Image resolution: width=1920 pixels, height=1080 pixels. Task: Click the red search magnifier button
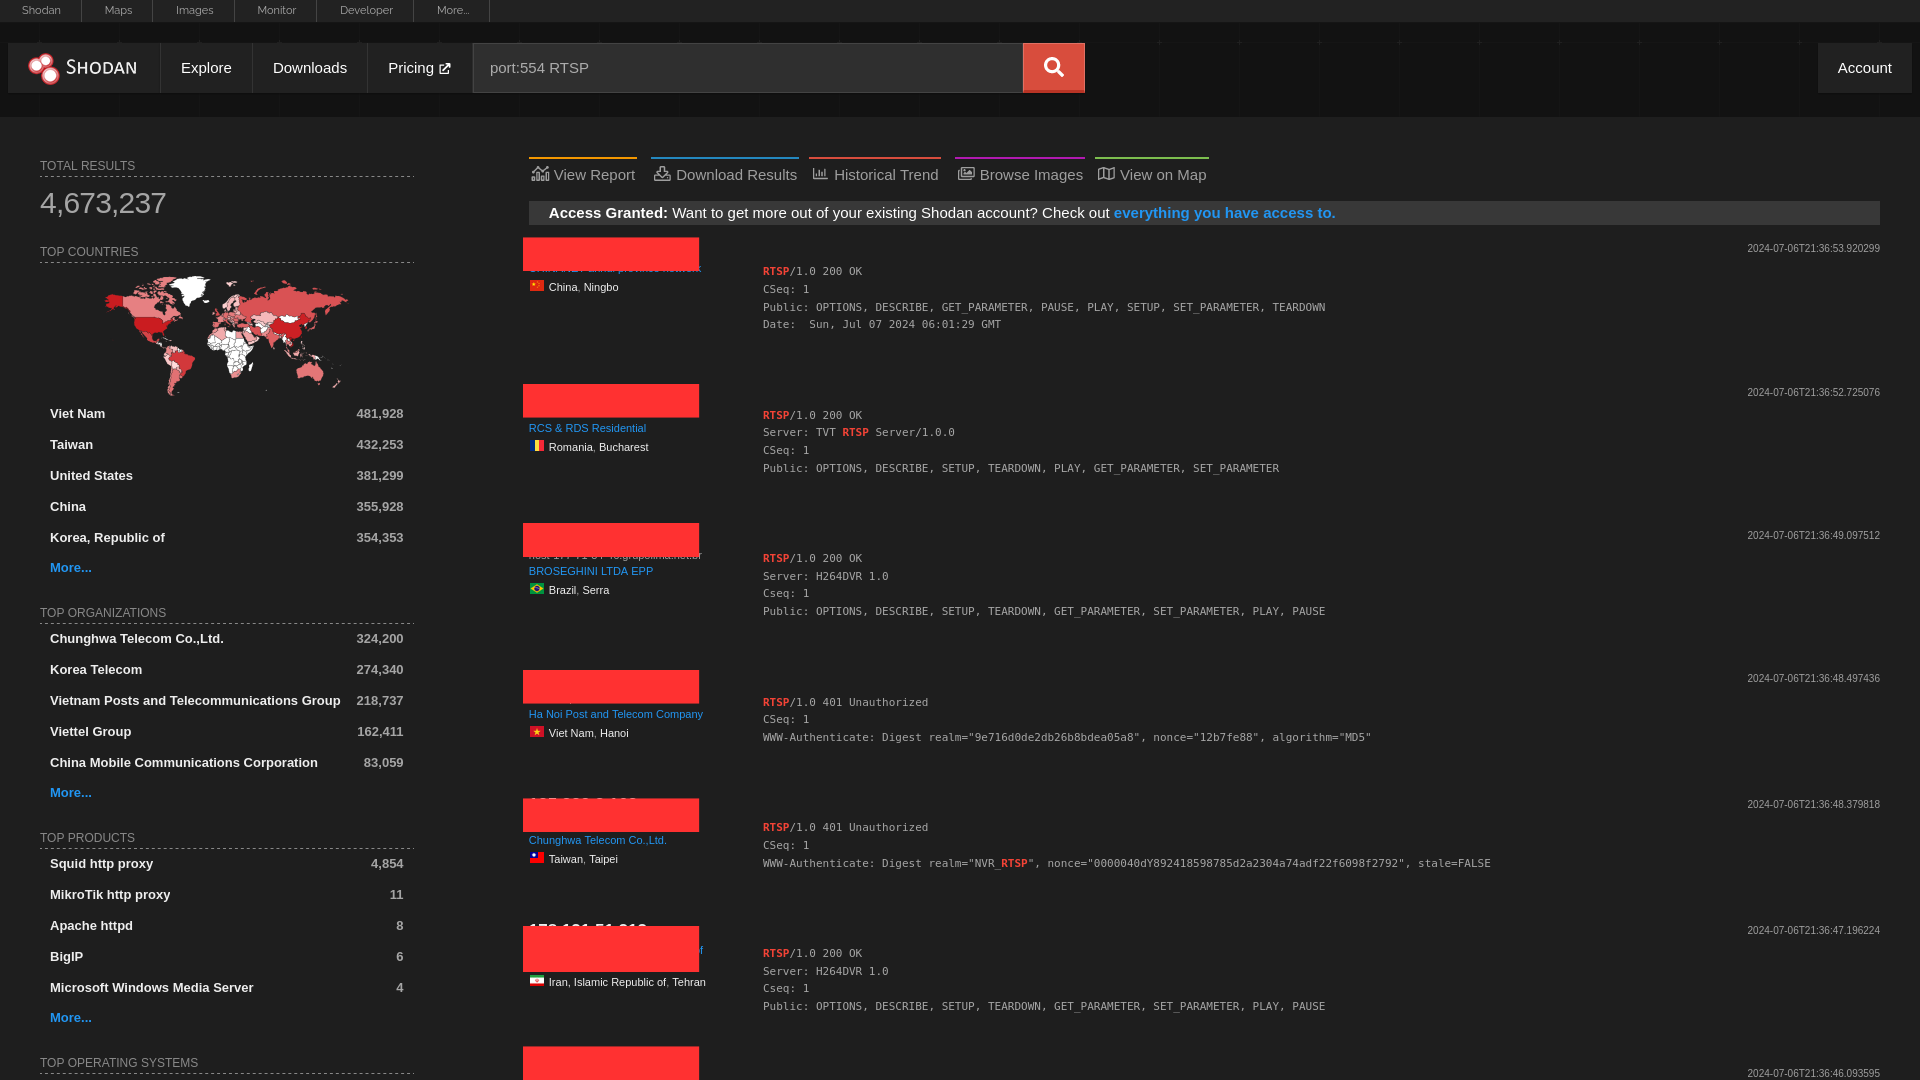coord(1053,67)
